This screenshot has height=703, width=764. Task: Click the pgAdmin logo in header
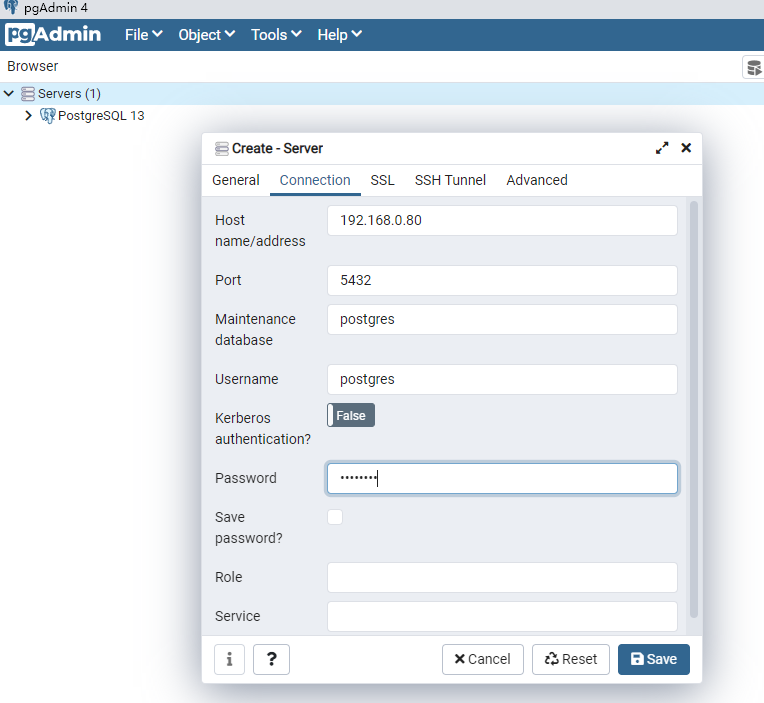pos(53,35)
